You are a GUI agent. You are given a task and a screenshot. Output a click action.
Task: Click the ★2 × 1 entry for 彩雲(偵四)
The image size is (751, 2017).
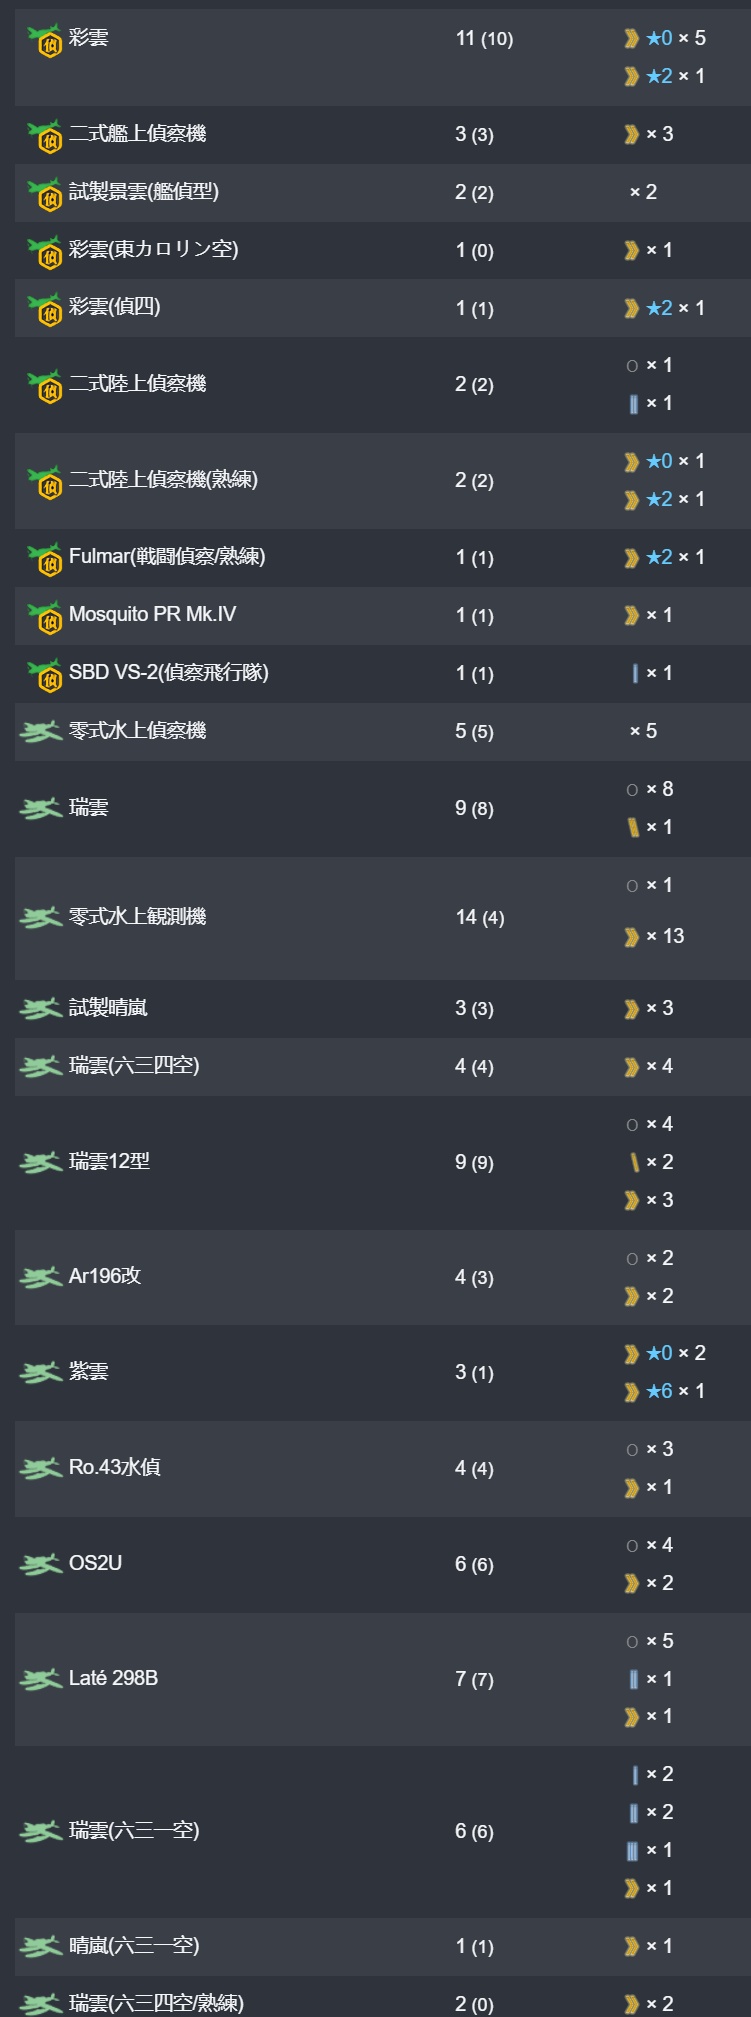pyautogui.click(x=665, y=308)
